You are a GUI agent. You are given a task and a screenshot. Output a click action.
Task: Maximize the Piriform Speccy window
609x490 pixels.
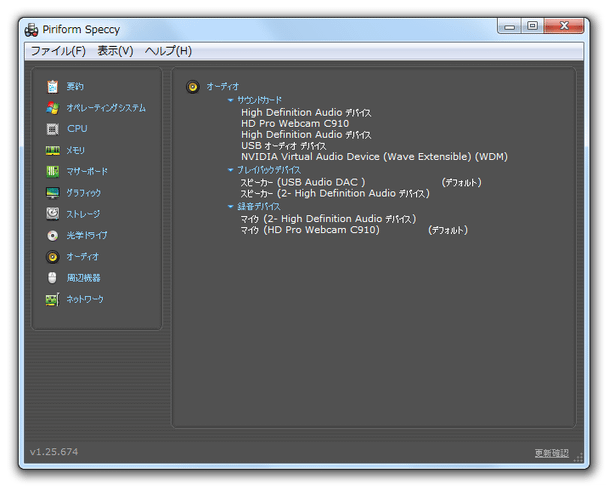(532, 26)
